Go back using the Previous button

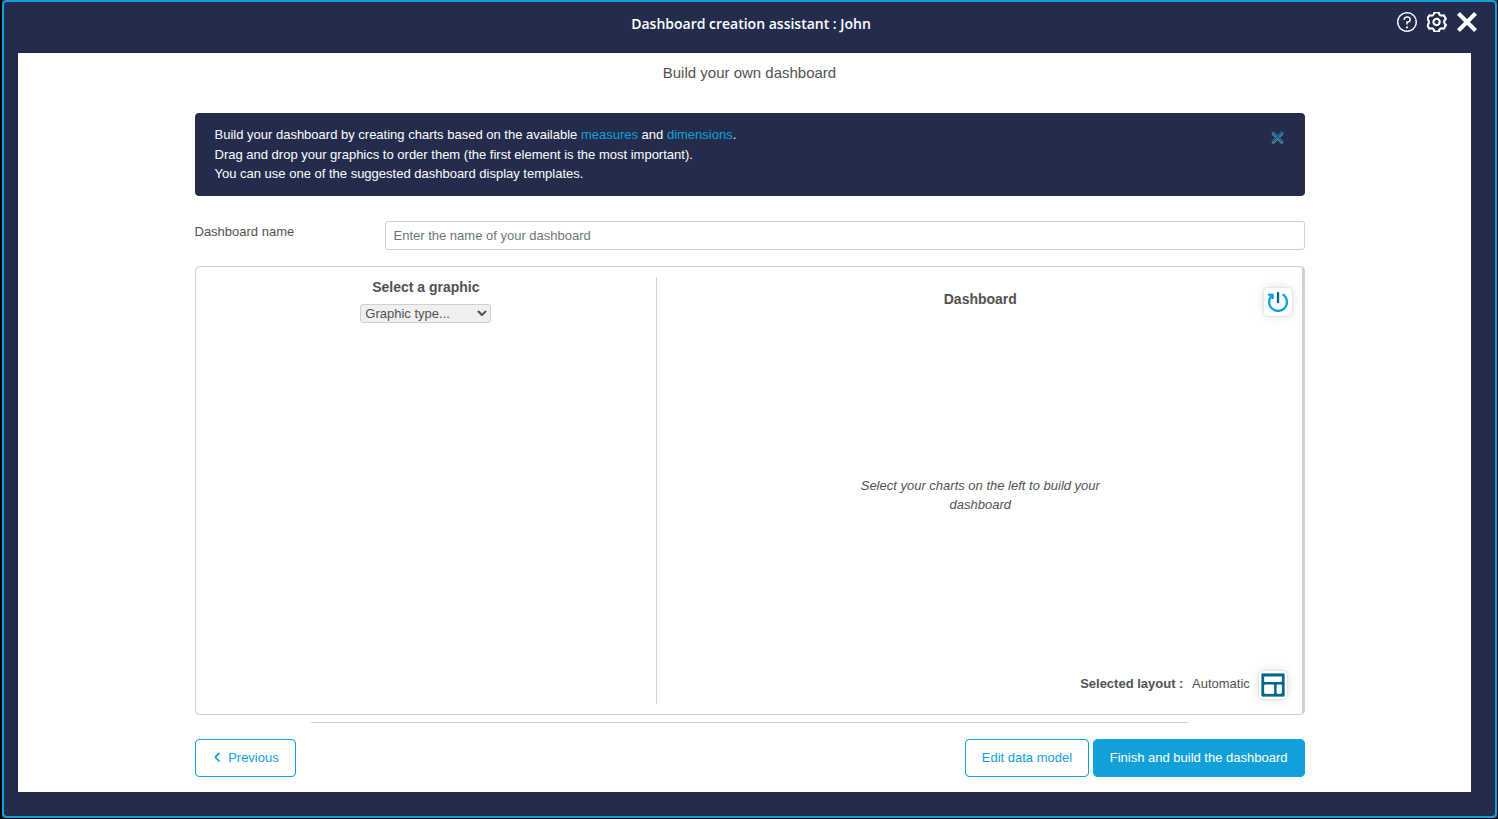click(x=245, y=757)
